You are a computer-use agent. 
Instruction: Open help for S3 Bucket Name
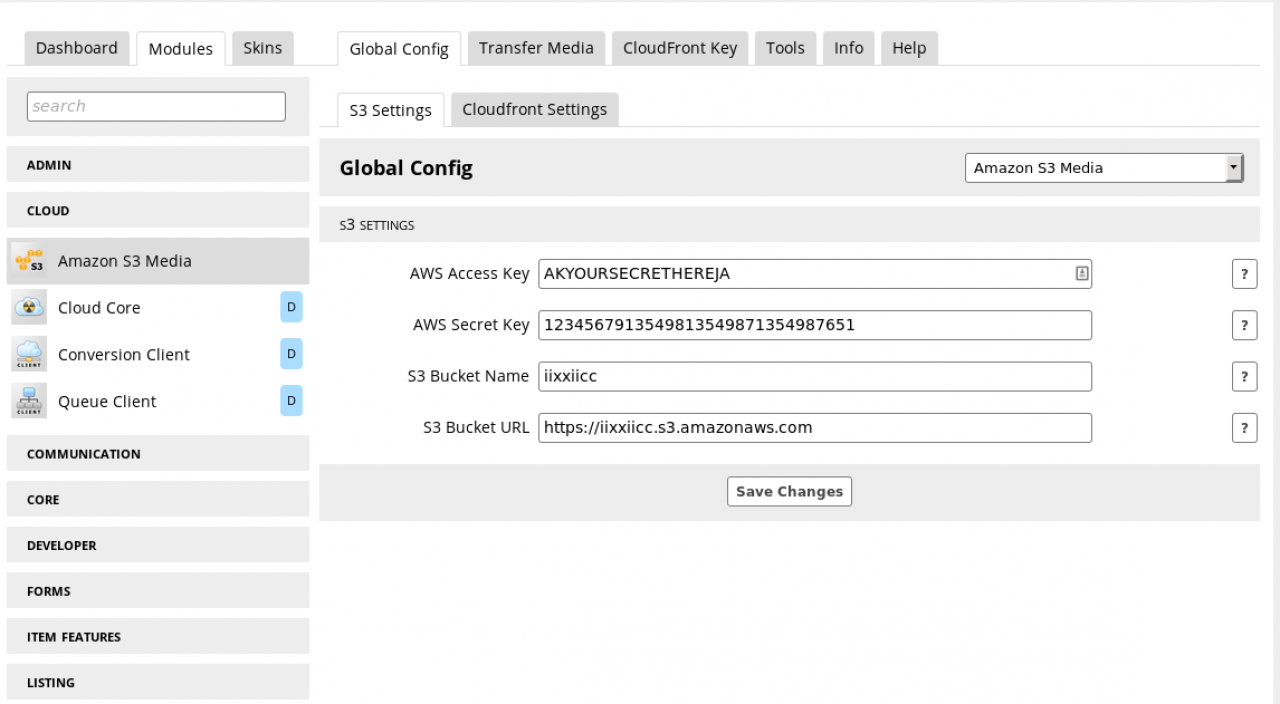1244,376
